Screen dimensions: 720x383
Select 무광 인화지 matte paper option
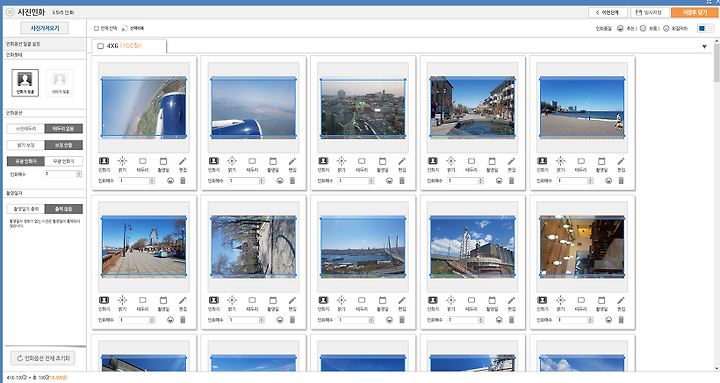coord(64,161)
